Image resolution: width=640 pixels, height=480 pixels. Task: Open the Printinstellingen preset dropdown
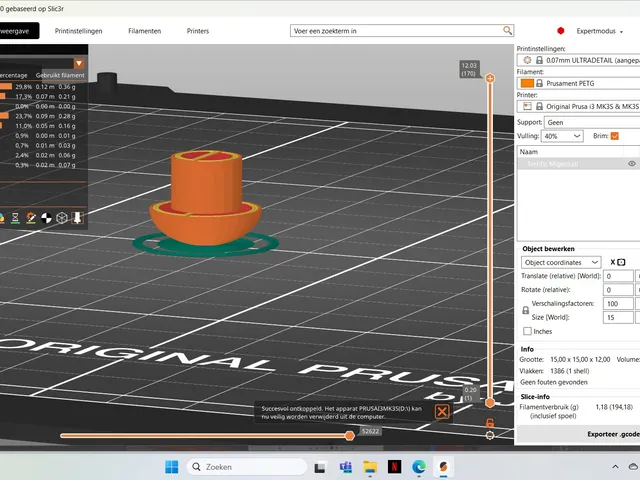[x=579, y=60]
